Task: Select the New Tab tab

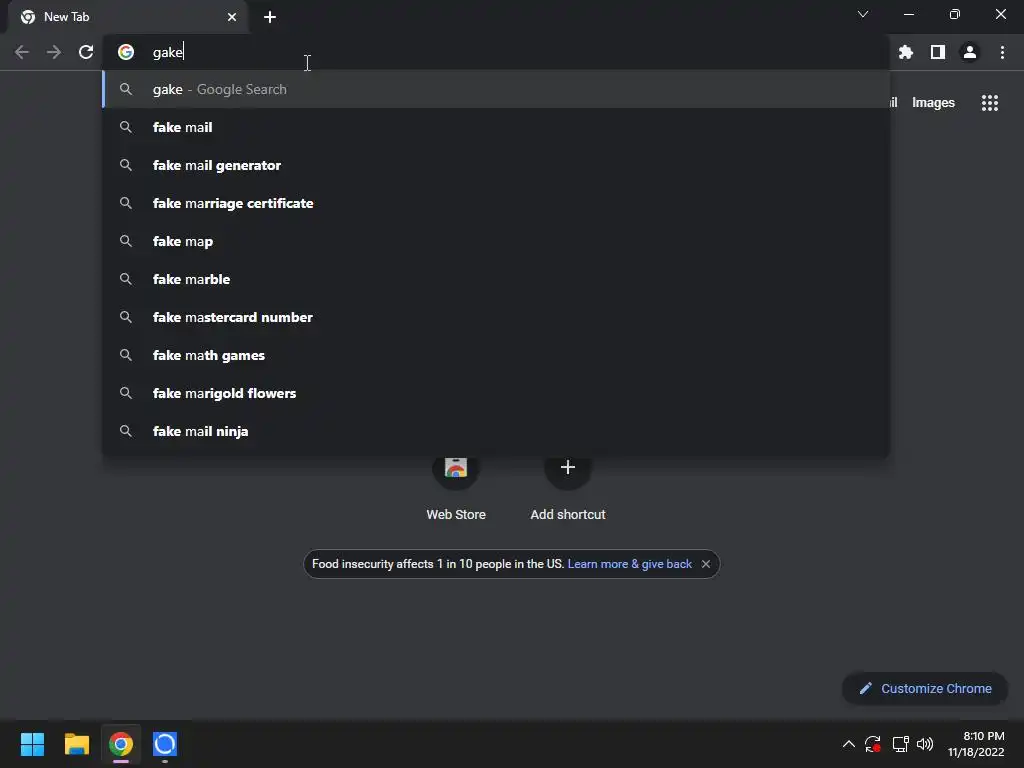Action: (127, 17)
